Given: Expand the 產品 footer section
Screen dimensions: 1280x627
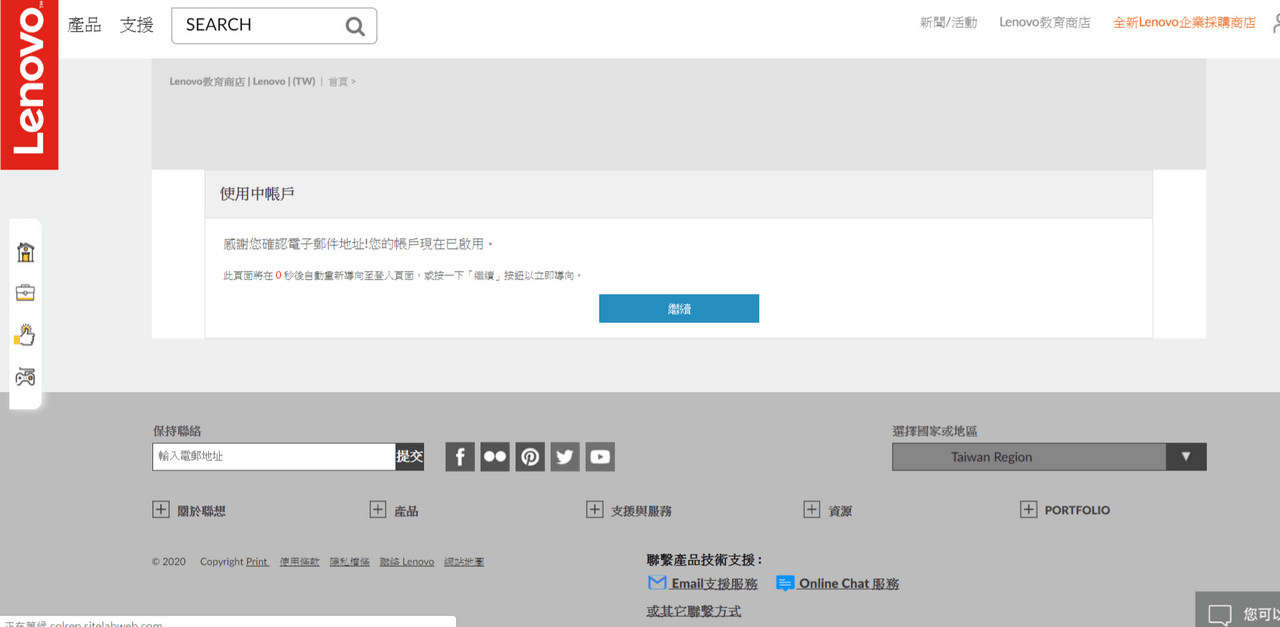Looking at the screenshot, I should tap(378, 510).
